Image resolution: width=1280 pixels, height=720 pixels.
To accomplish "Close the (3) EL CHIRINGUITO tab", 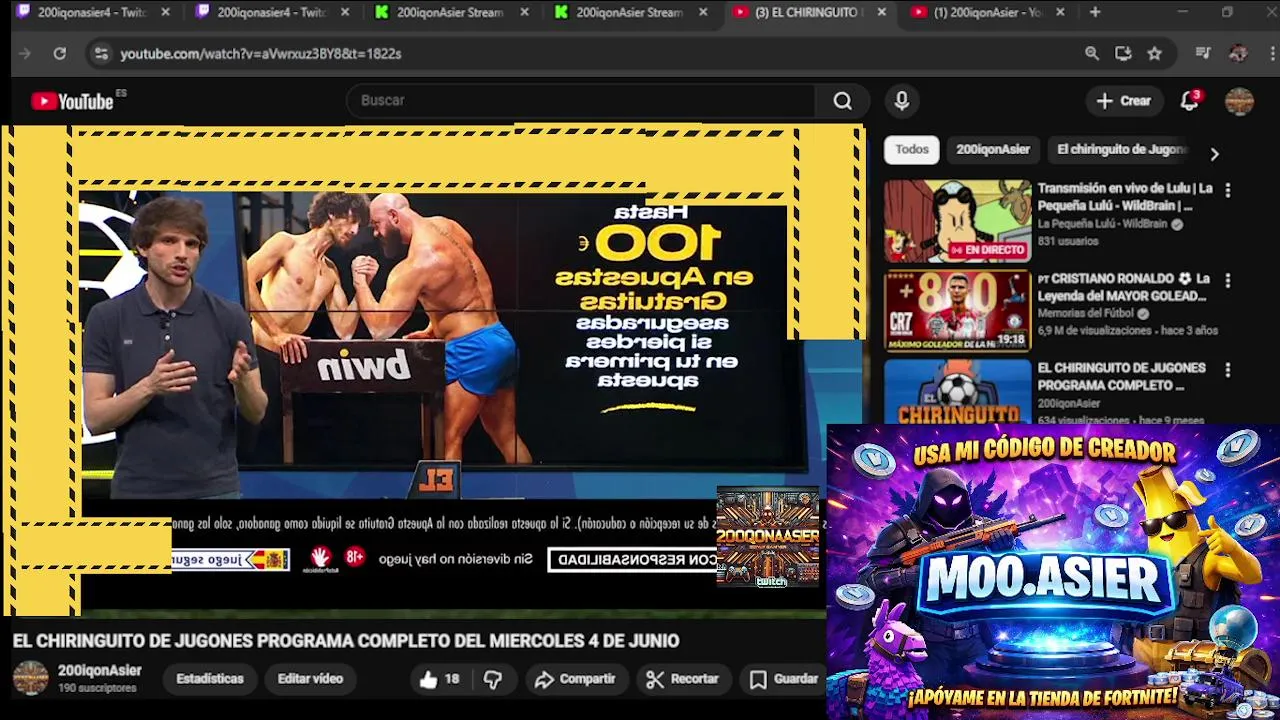I will pyautogui.click(x=881, y=12).
